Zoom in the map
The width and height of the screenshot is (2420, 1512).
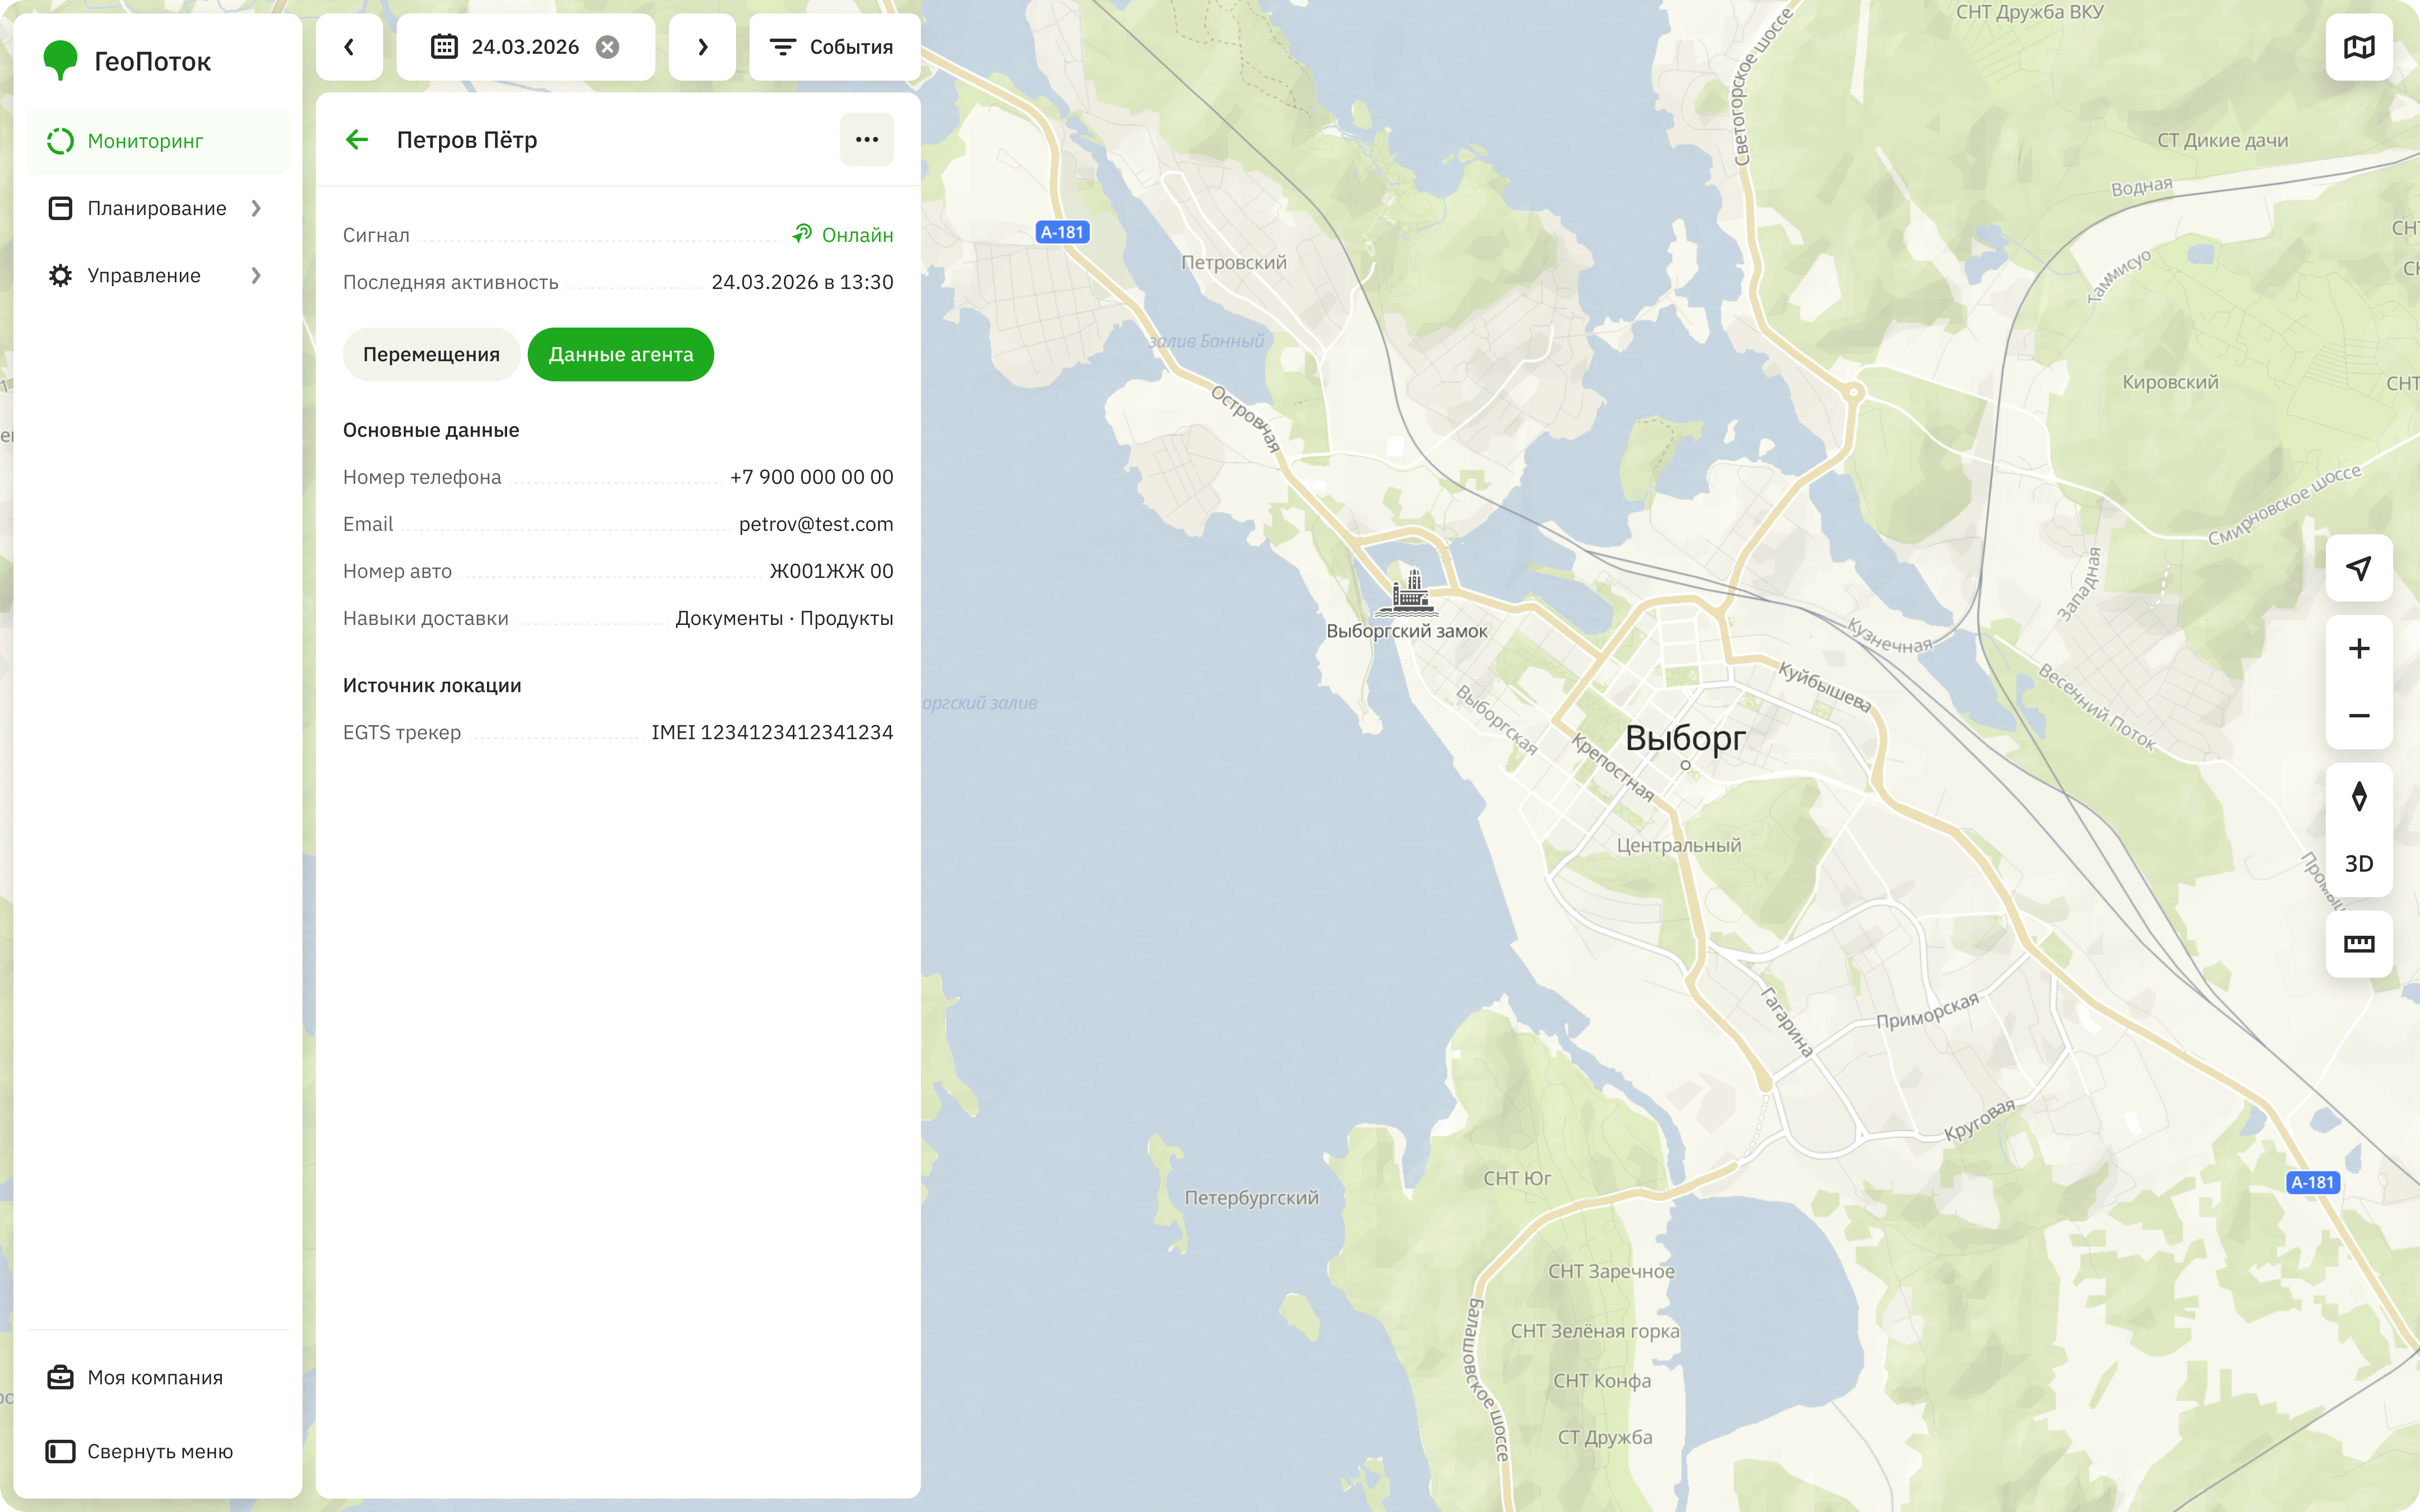point(2359,649)
